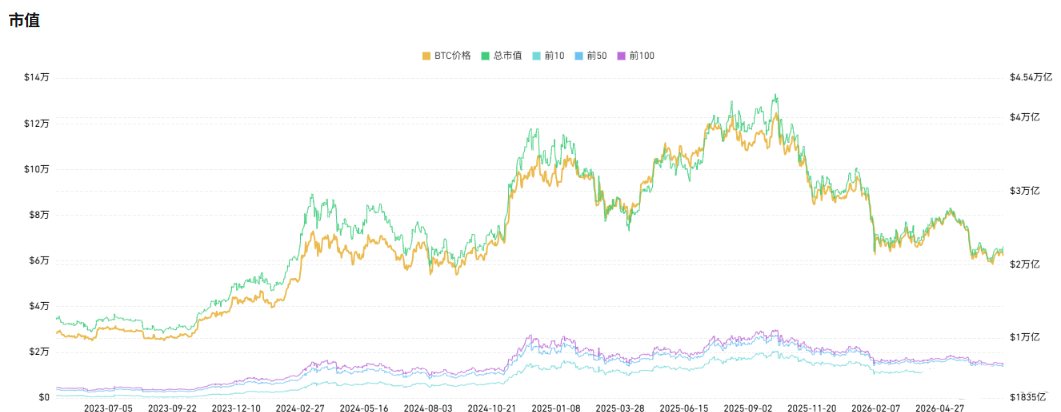Click the $1835亿 right axis label
Viewport: 1061px width, 412px height.
(x=1026, y=398)
